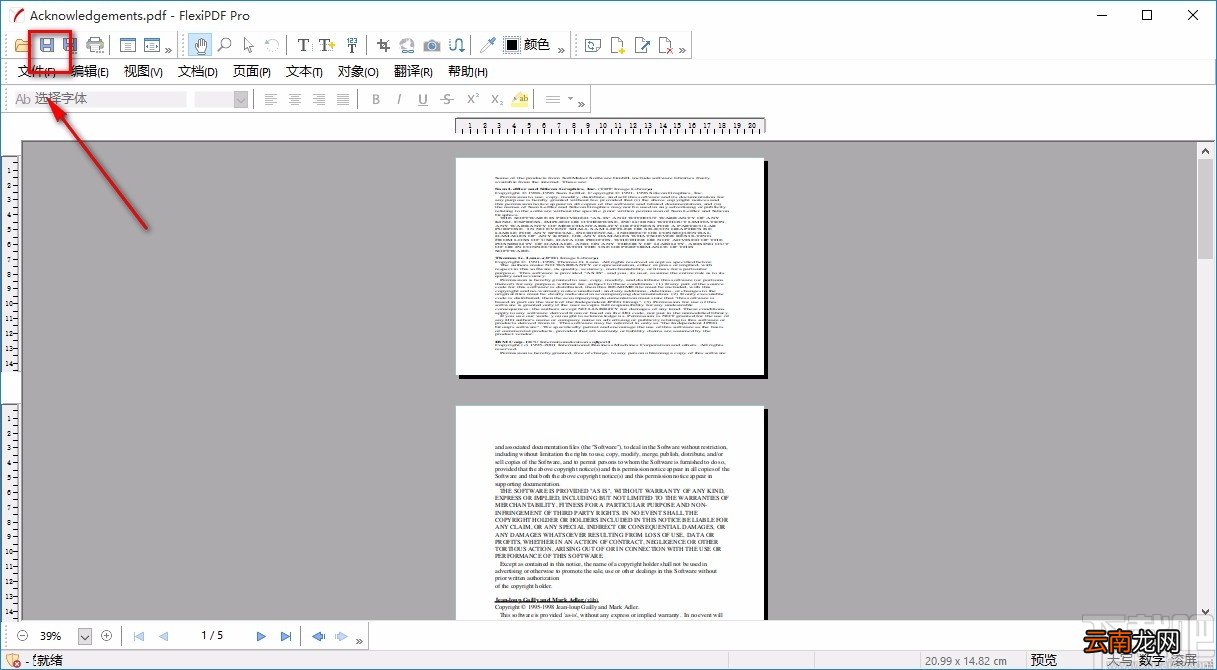Screen dimensions: 1217x670
Task: Click the camera snapshot tool
Action: coord(431,45)
